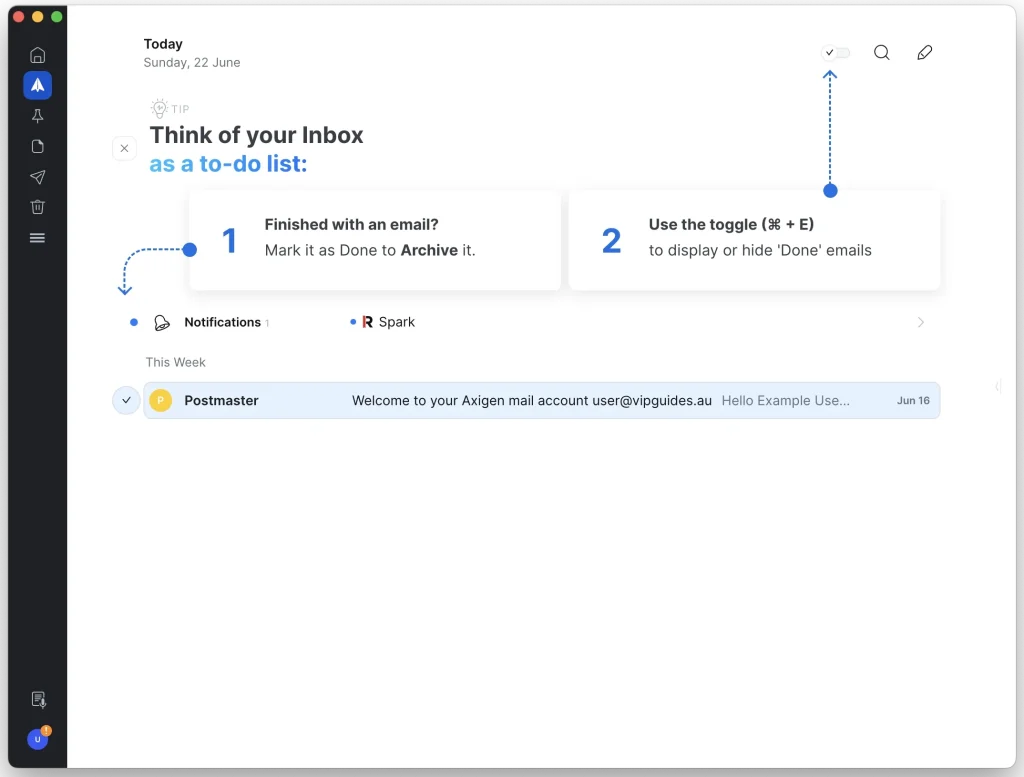Click the user account avatar
Screen dimensions: 1024x777
point(38,739)
